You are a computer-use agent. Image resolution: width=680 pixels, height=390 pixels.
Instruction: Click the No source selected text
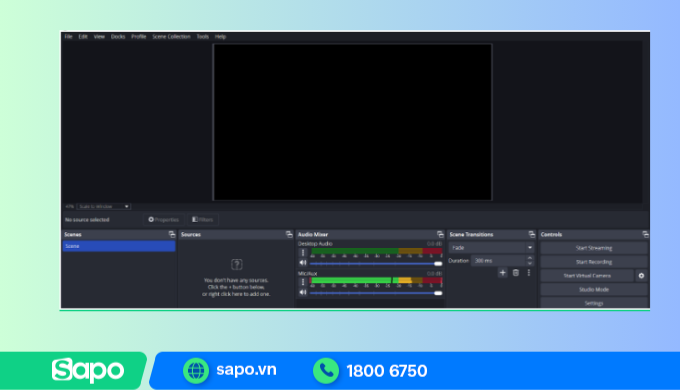[87, 220]
